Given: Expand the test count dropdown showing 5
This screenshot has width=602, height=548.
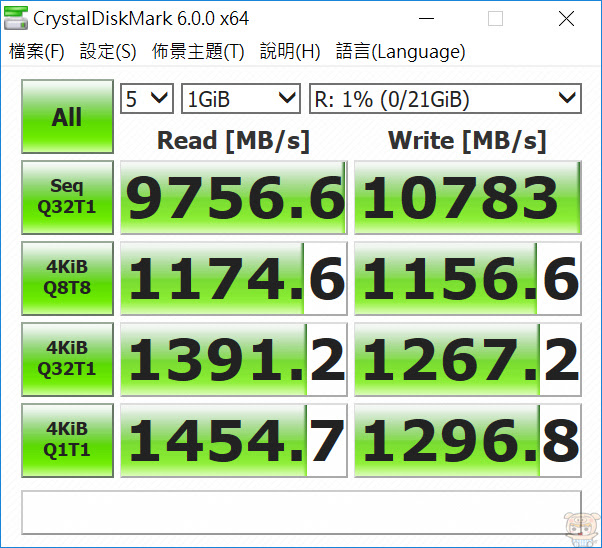Looking at the screenshot, I should pyautogui.click(x=147, y=99).
